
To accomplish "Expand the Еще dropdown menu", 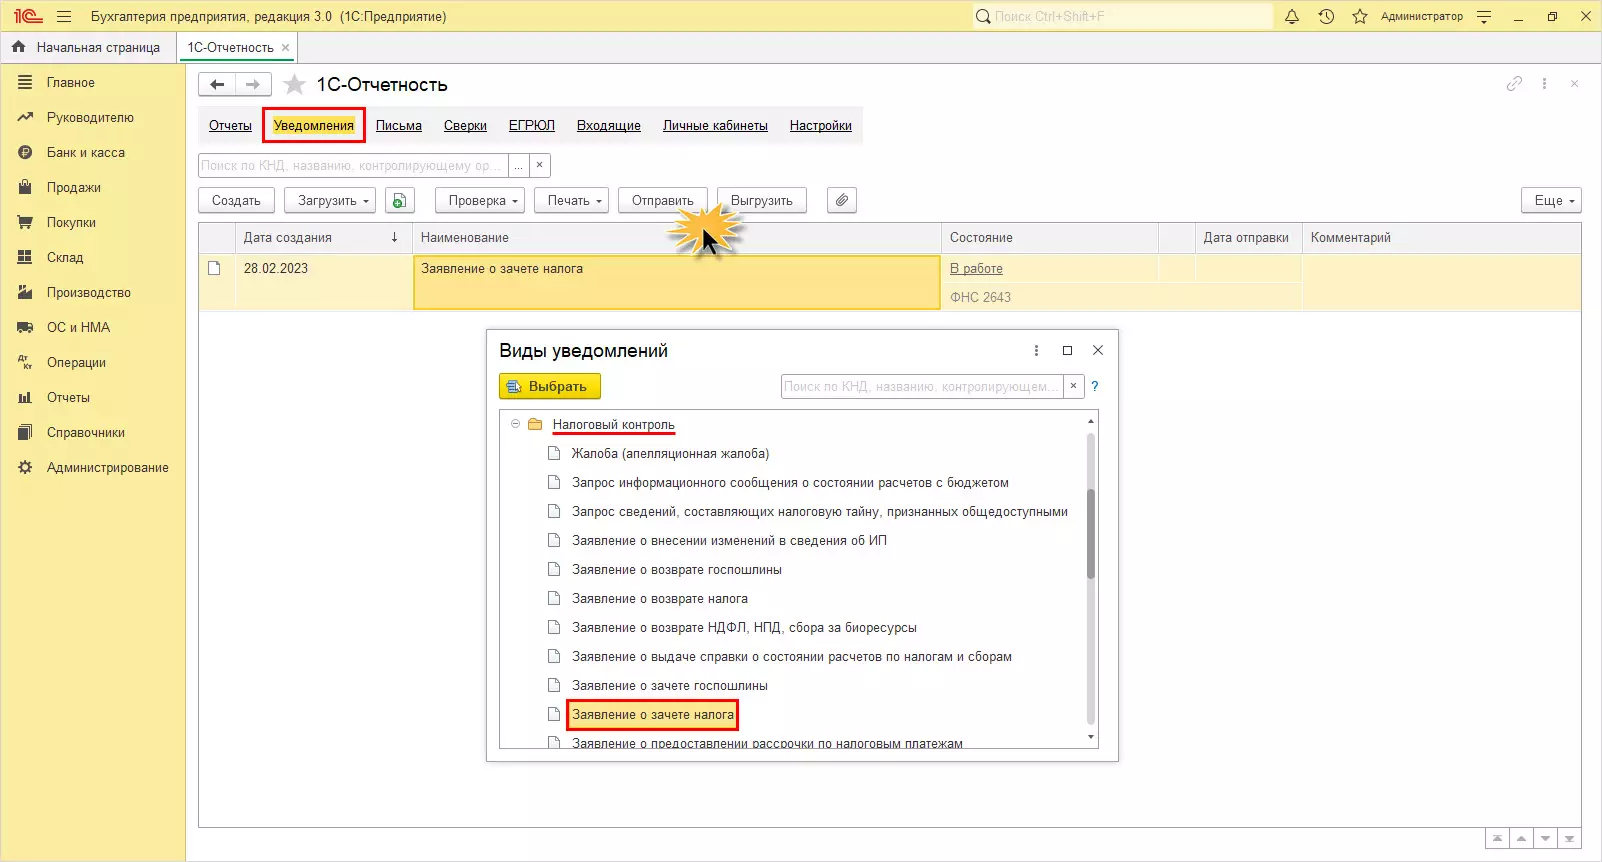I will (1551, 201).
